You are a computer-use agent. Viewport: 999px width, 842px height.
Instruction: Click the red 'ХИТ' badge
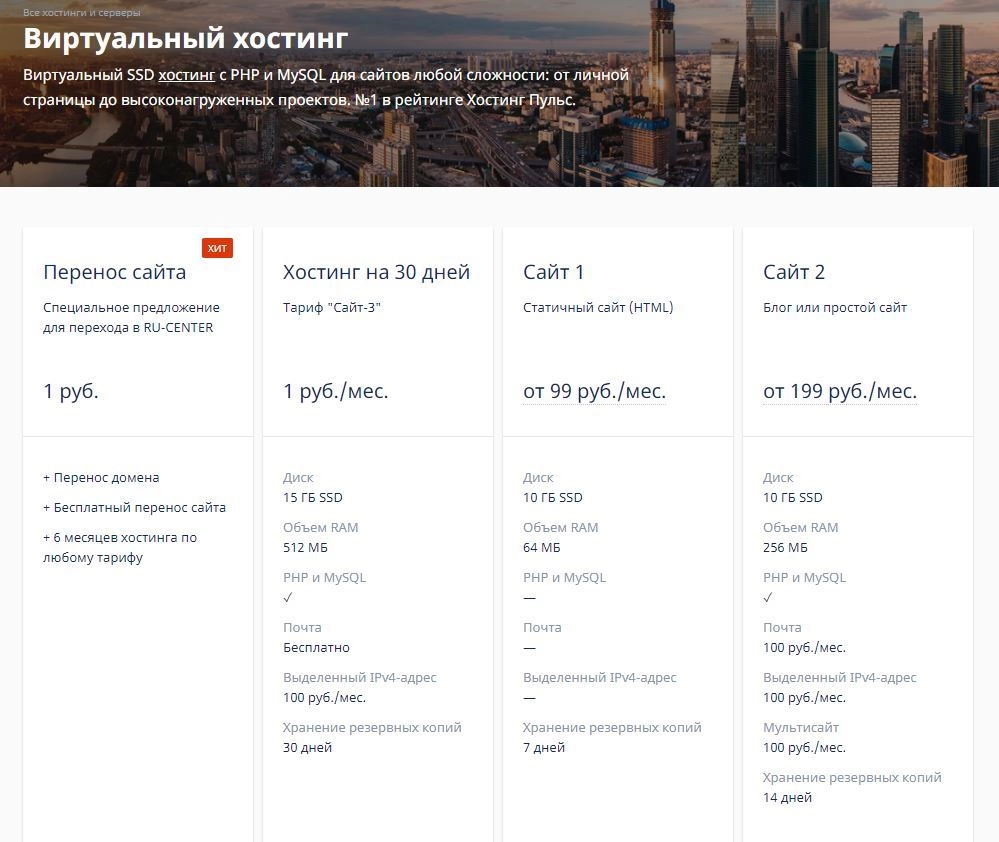tap(217, 248)
